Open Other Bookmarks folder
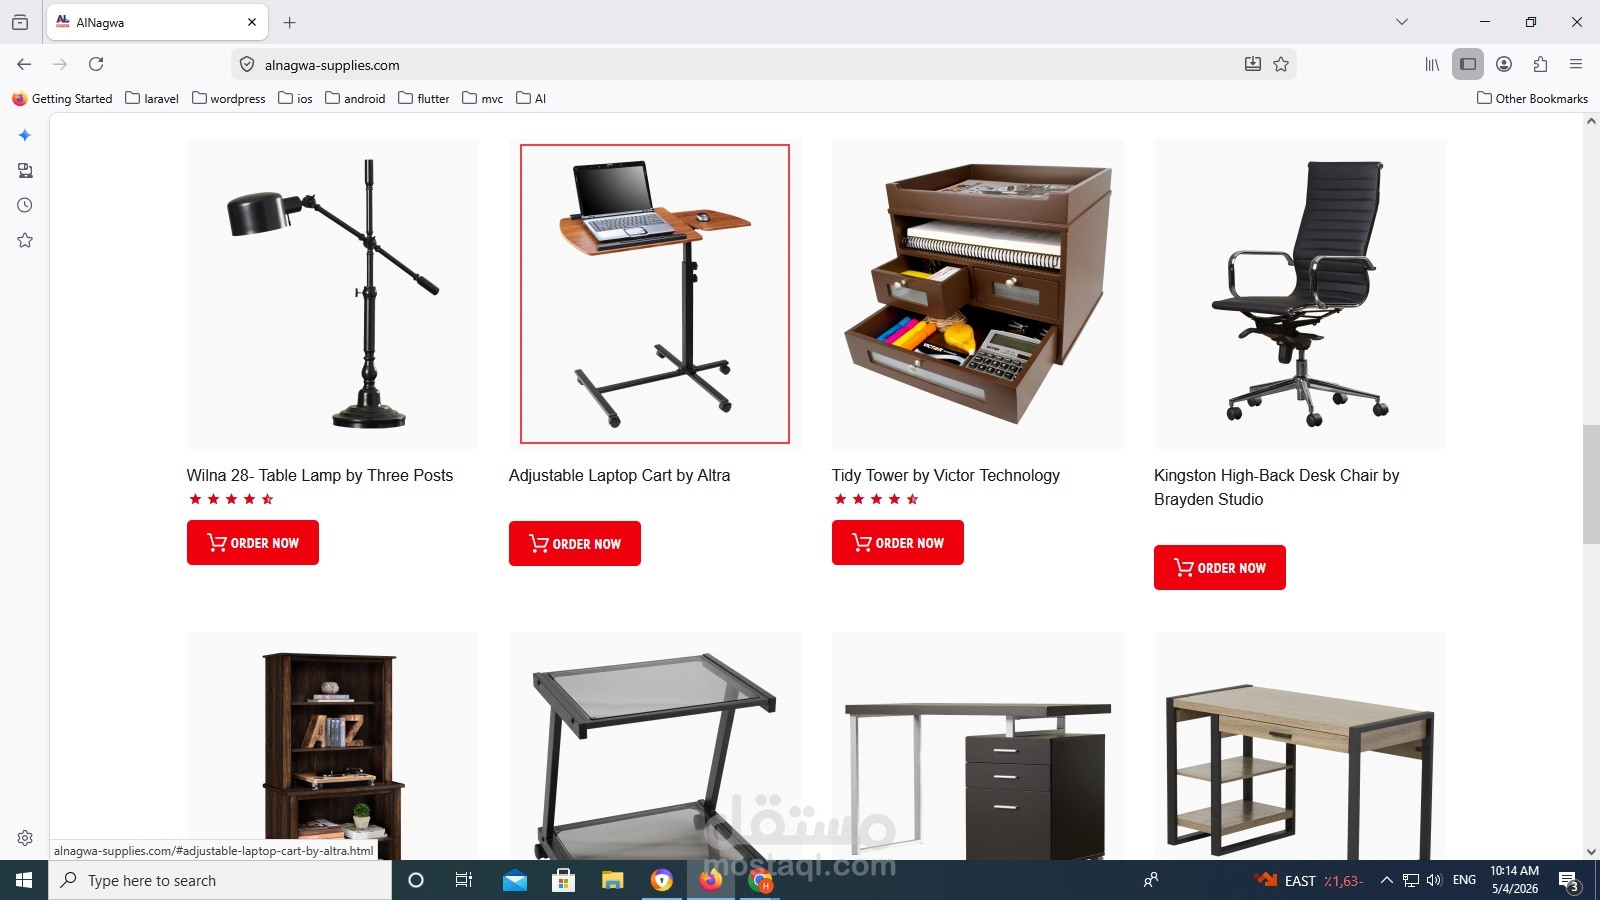 pyautogui.click(x=1532, y=98)
